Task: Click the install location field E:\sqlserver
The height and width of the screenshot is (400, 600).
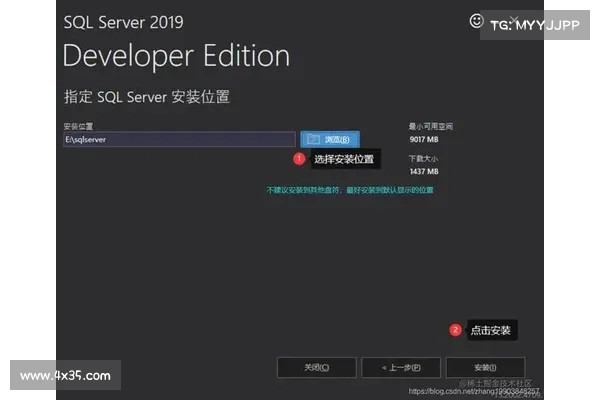Action: [179, 139]
